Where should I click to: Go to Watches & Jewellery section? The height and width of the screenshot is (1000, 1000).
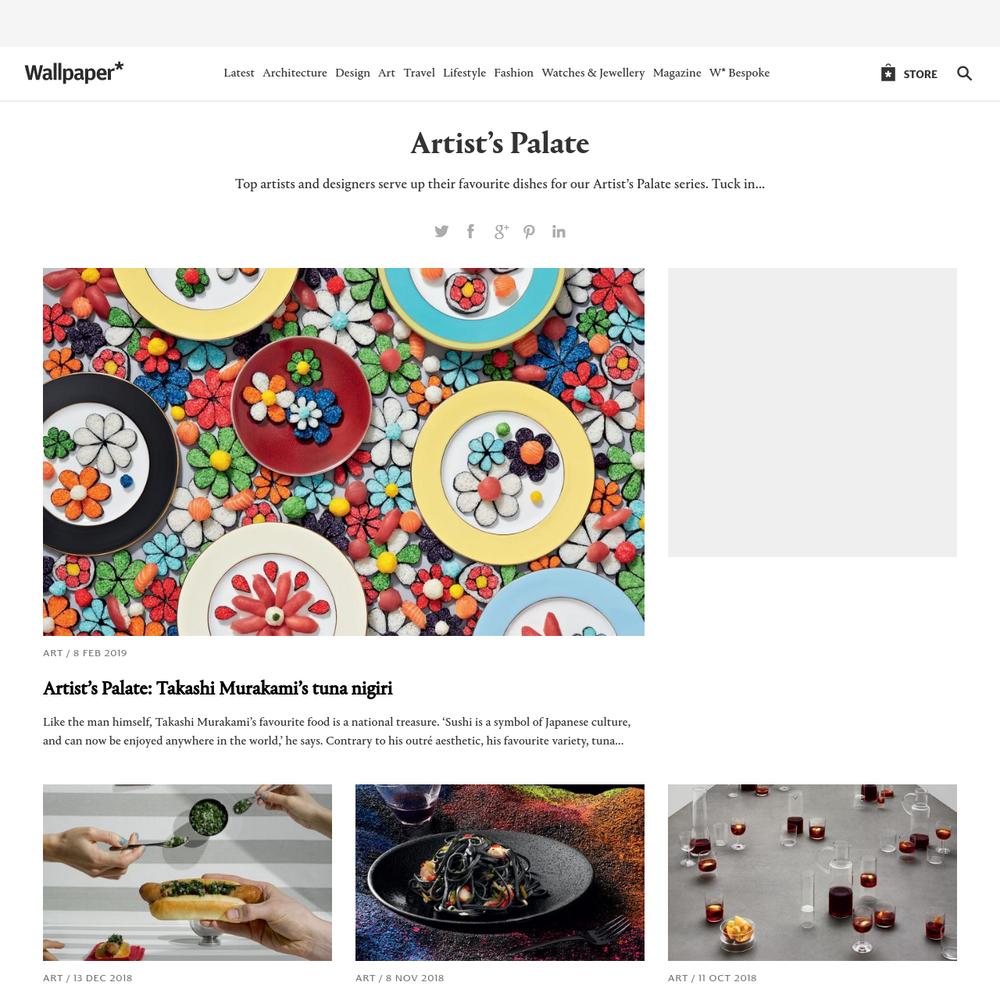(593, 73)
